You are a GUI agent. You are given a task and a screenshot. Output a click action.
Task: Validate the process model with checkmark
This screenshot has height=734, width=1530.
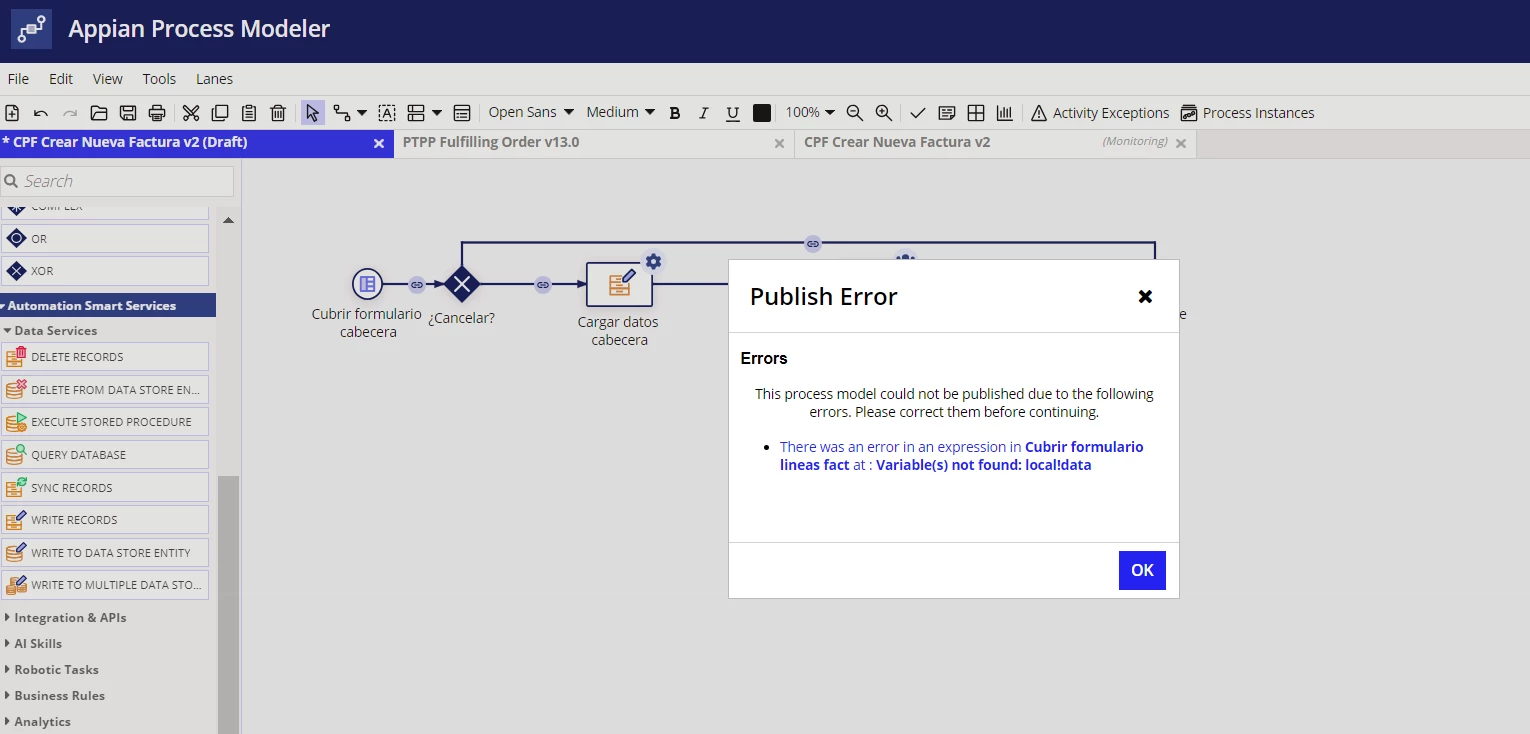coord(918,113)
